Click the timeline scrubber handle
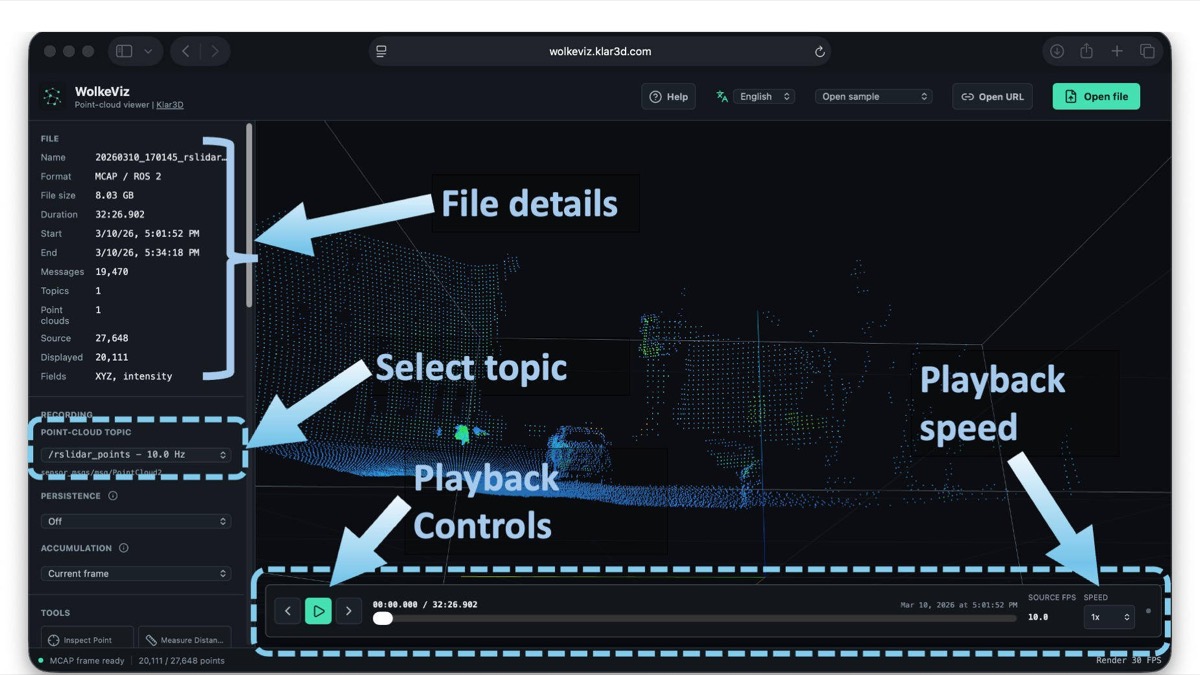 (x=382, y=619)
